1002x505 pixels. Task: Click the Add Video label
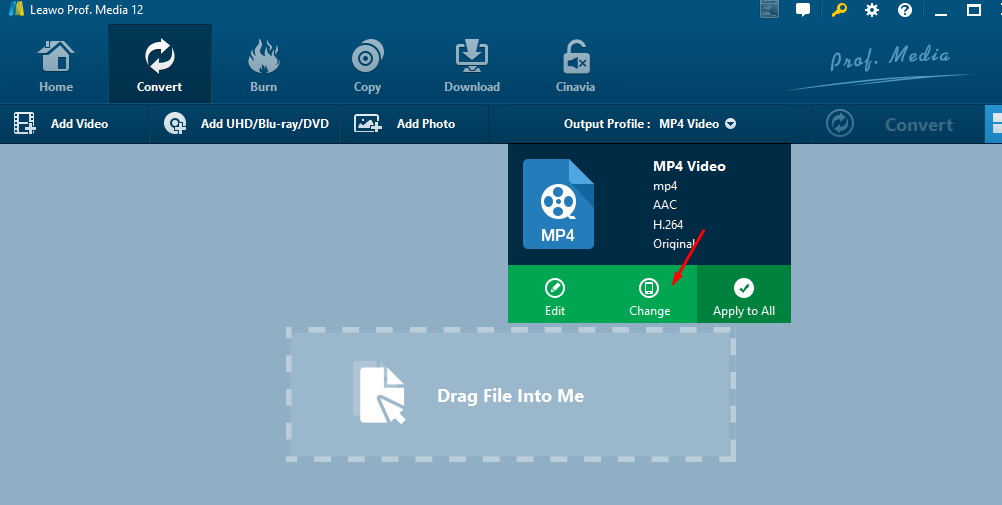[x=79, y=124]
